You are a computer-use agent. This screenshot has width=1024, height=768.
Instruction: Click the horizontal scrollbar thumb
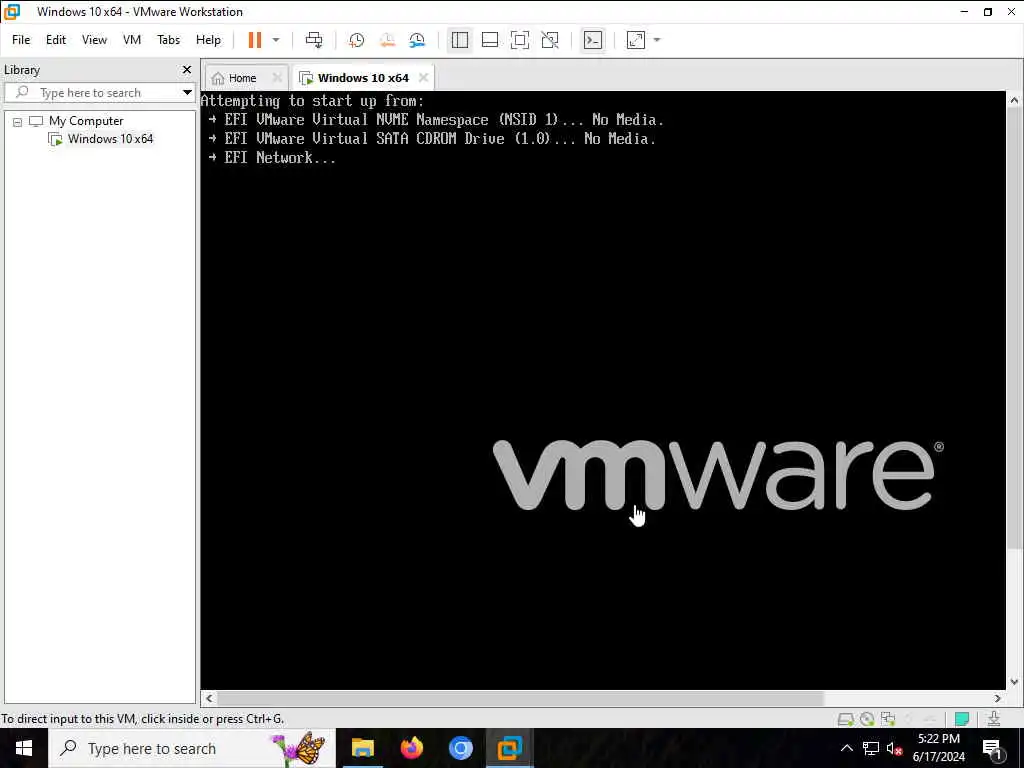tap(520, 698)
